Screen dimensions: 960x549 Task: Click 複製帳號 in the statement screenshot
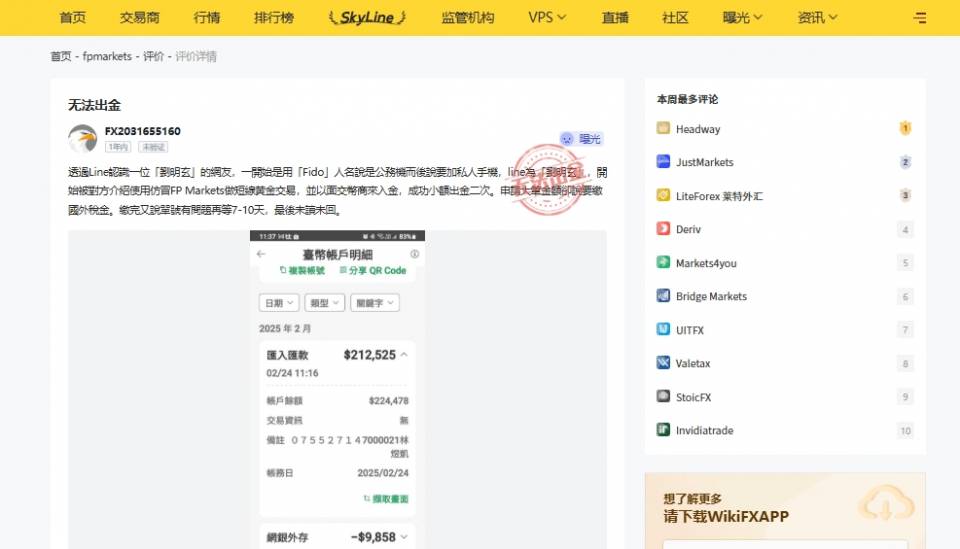[302, 271]
